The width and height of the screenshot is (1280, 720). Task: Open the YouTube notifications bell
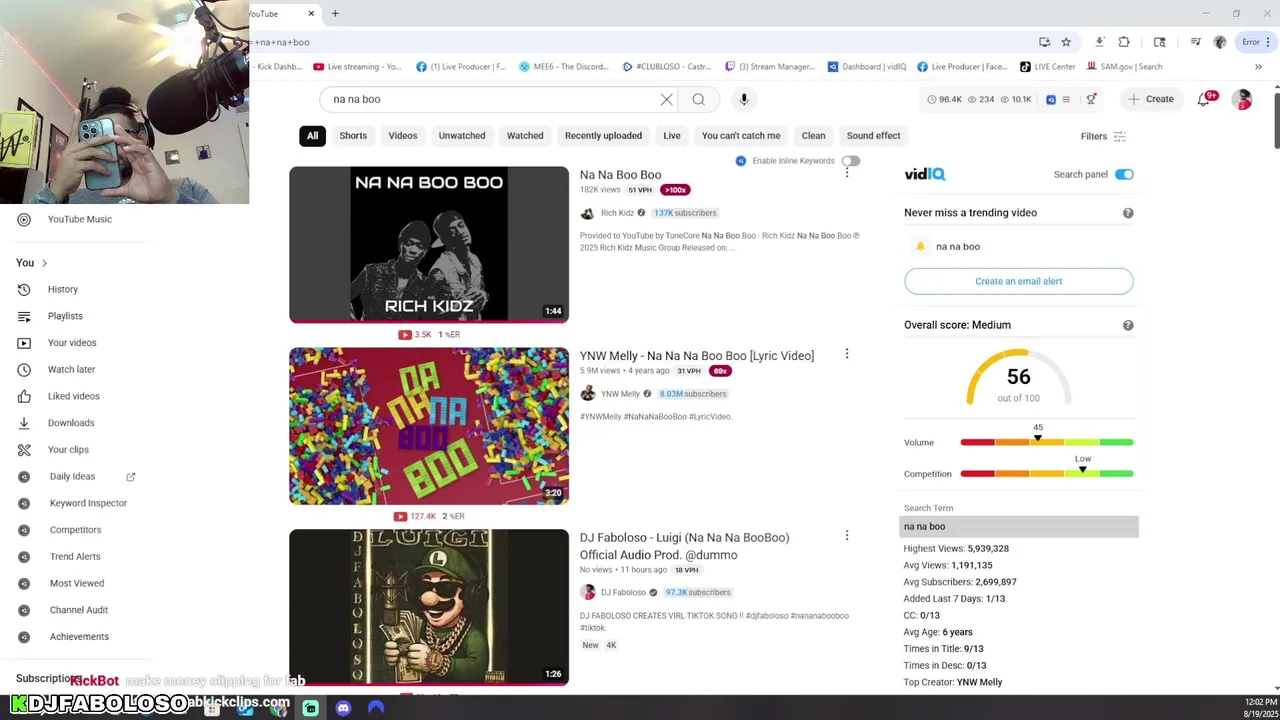(1204, 99)
